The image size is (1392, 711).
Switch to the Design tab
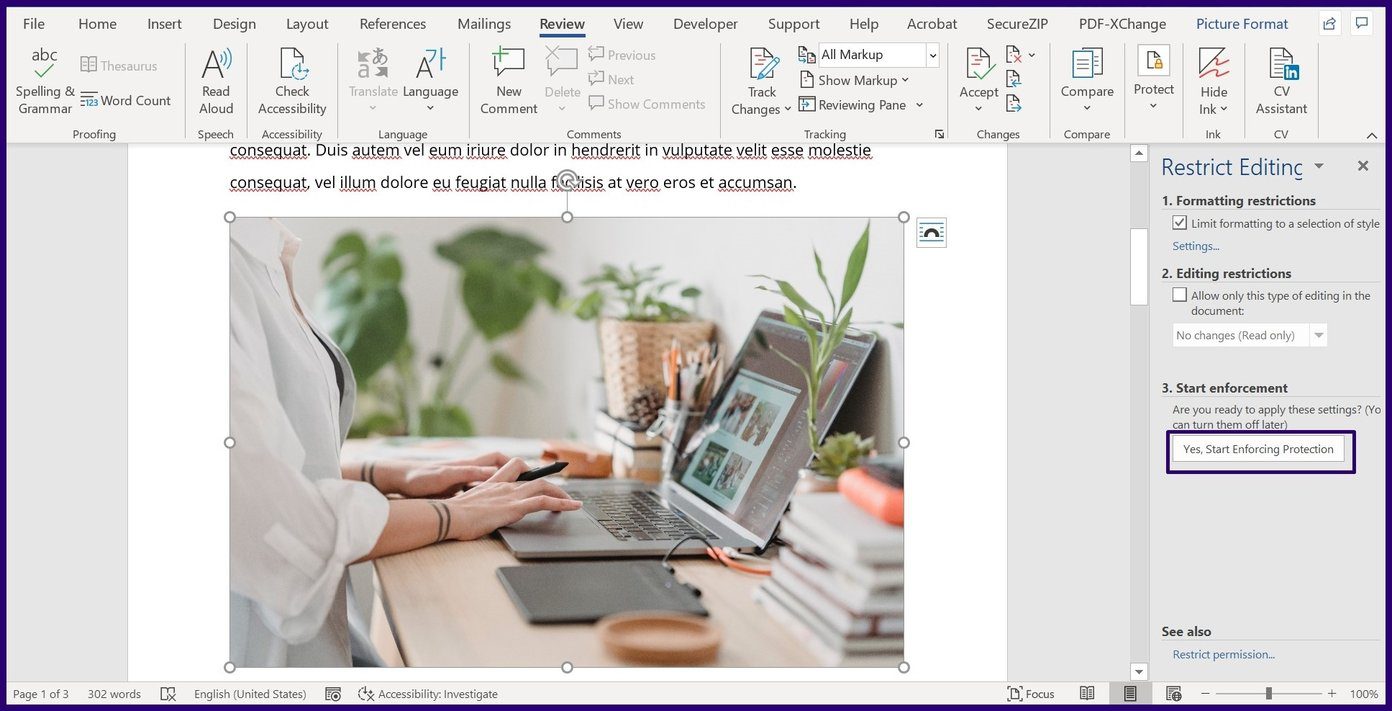click(x=234, y=23)
